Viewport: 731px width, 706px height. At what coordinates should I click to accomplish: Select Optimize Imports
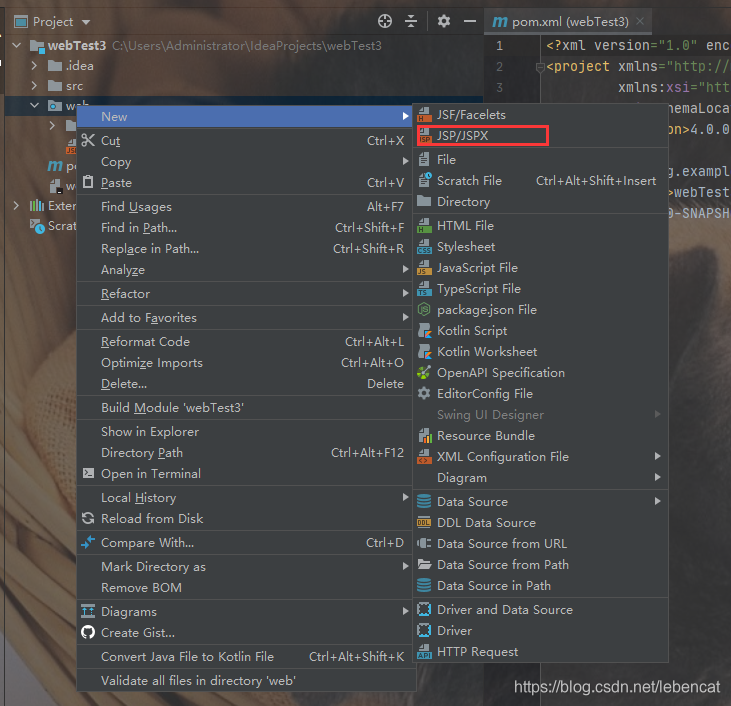[245, 362]
